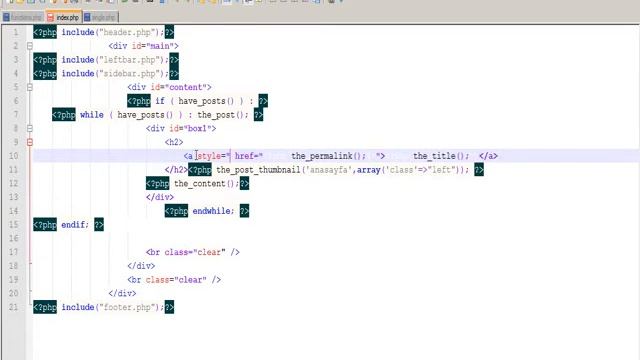Collapse the red fold marker at line 9

coord(30,142)
